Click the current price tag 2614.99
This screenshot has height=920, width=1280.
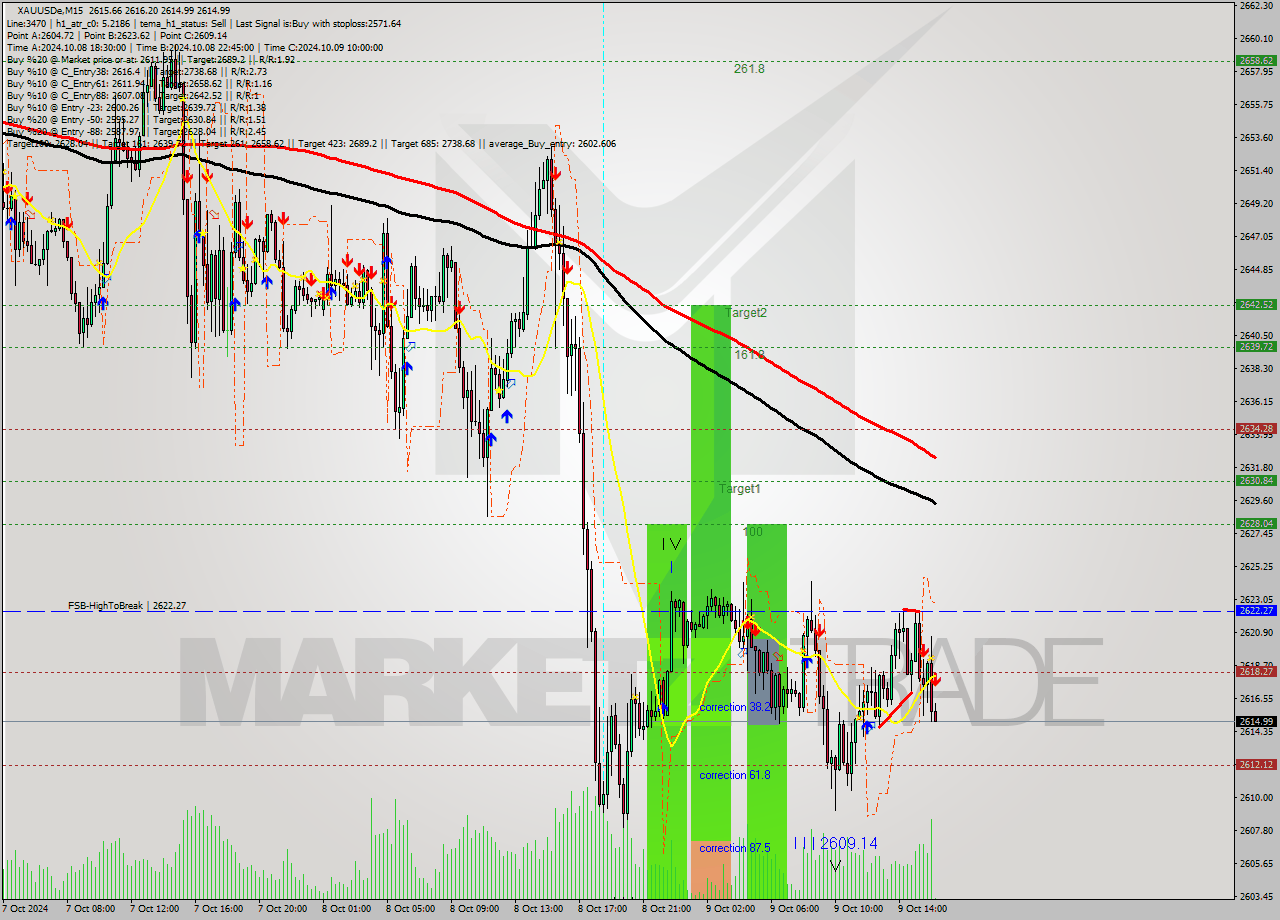click(1256, 722)
